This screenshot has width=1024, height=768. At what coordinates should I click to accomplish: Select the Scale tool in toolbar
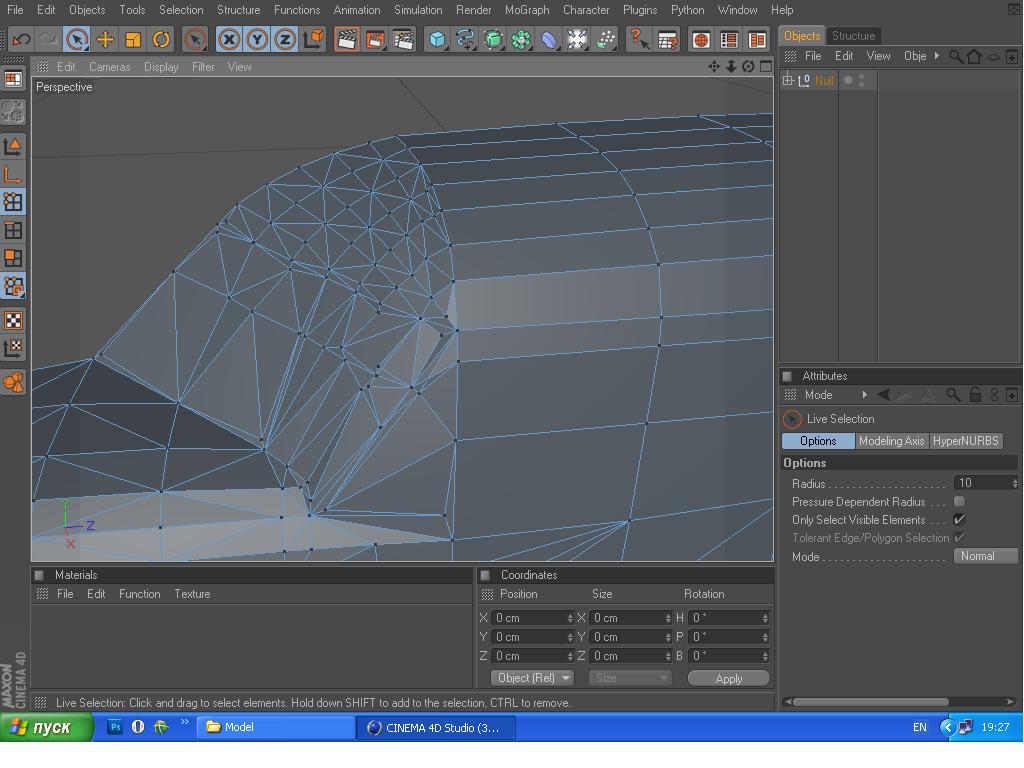(133, 40)
